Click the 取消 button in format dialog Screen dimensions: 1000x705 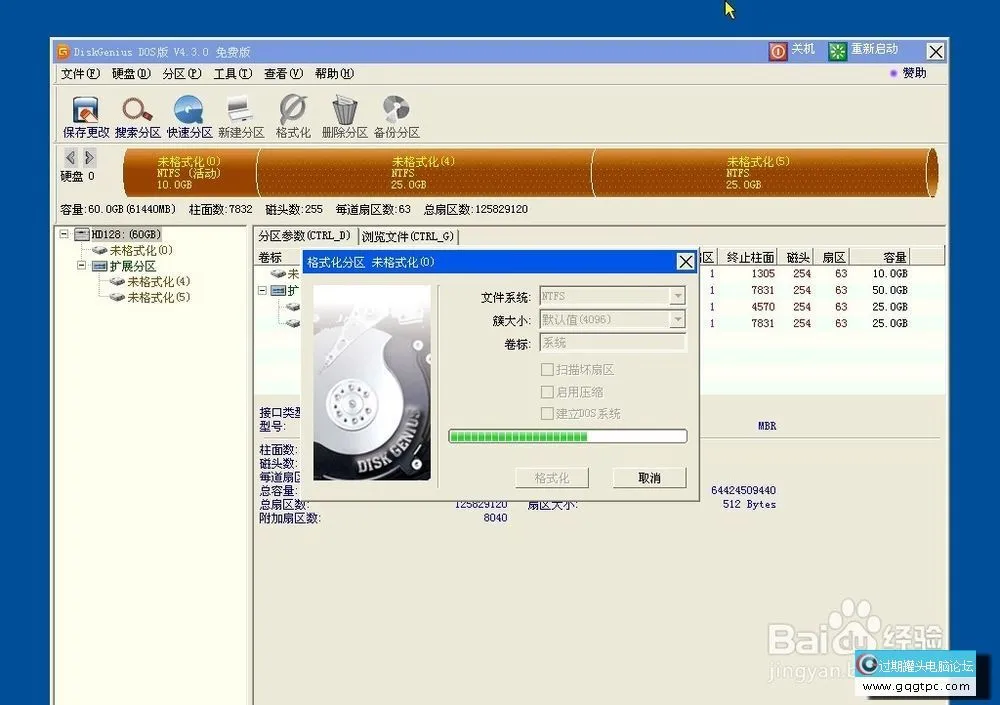(x=648, y=477)
